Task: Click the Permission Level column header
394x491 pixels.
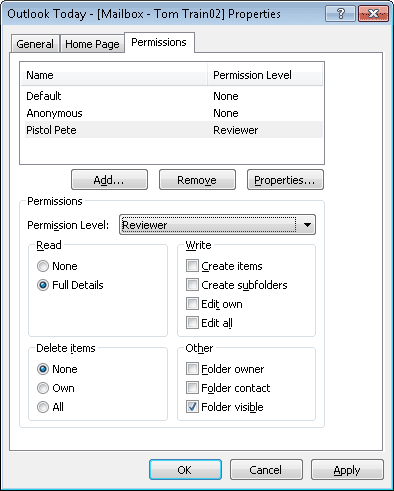Action: click(265, 75)
